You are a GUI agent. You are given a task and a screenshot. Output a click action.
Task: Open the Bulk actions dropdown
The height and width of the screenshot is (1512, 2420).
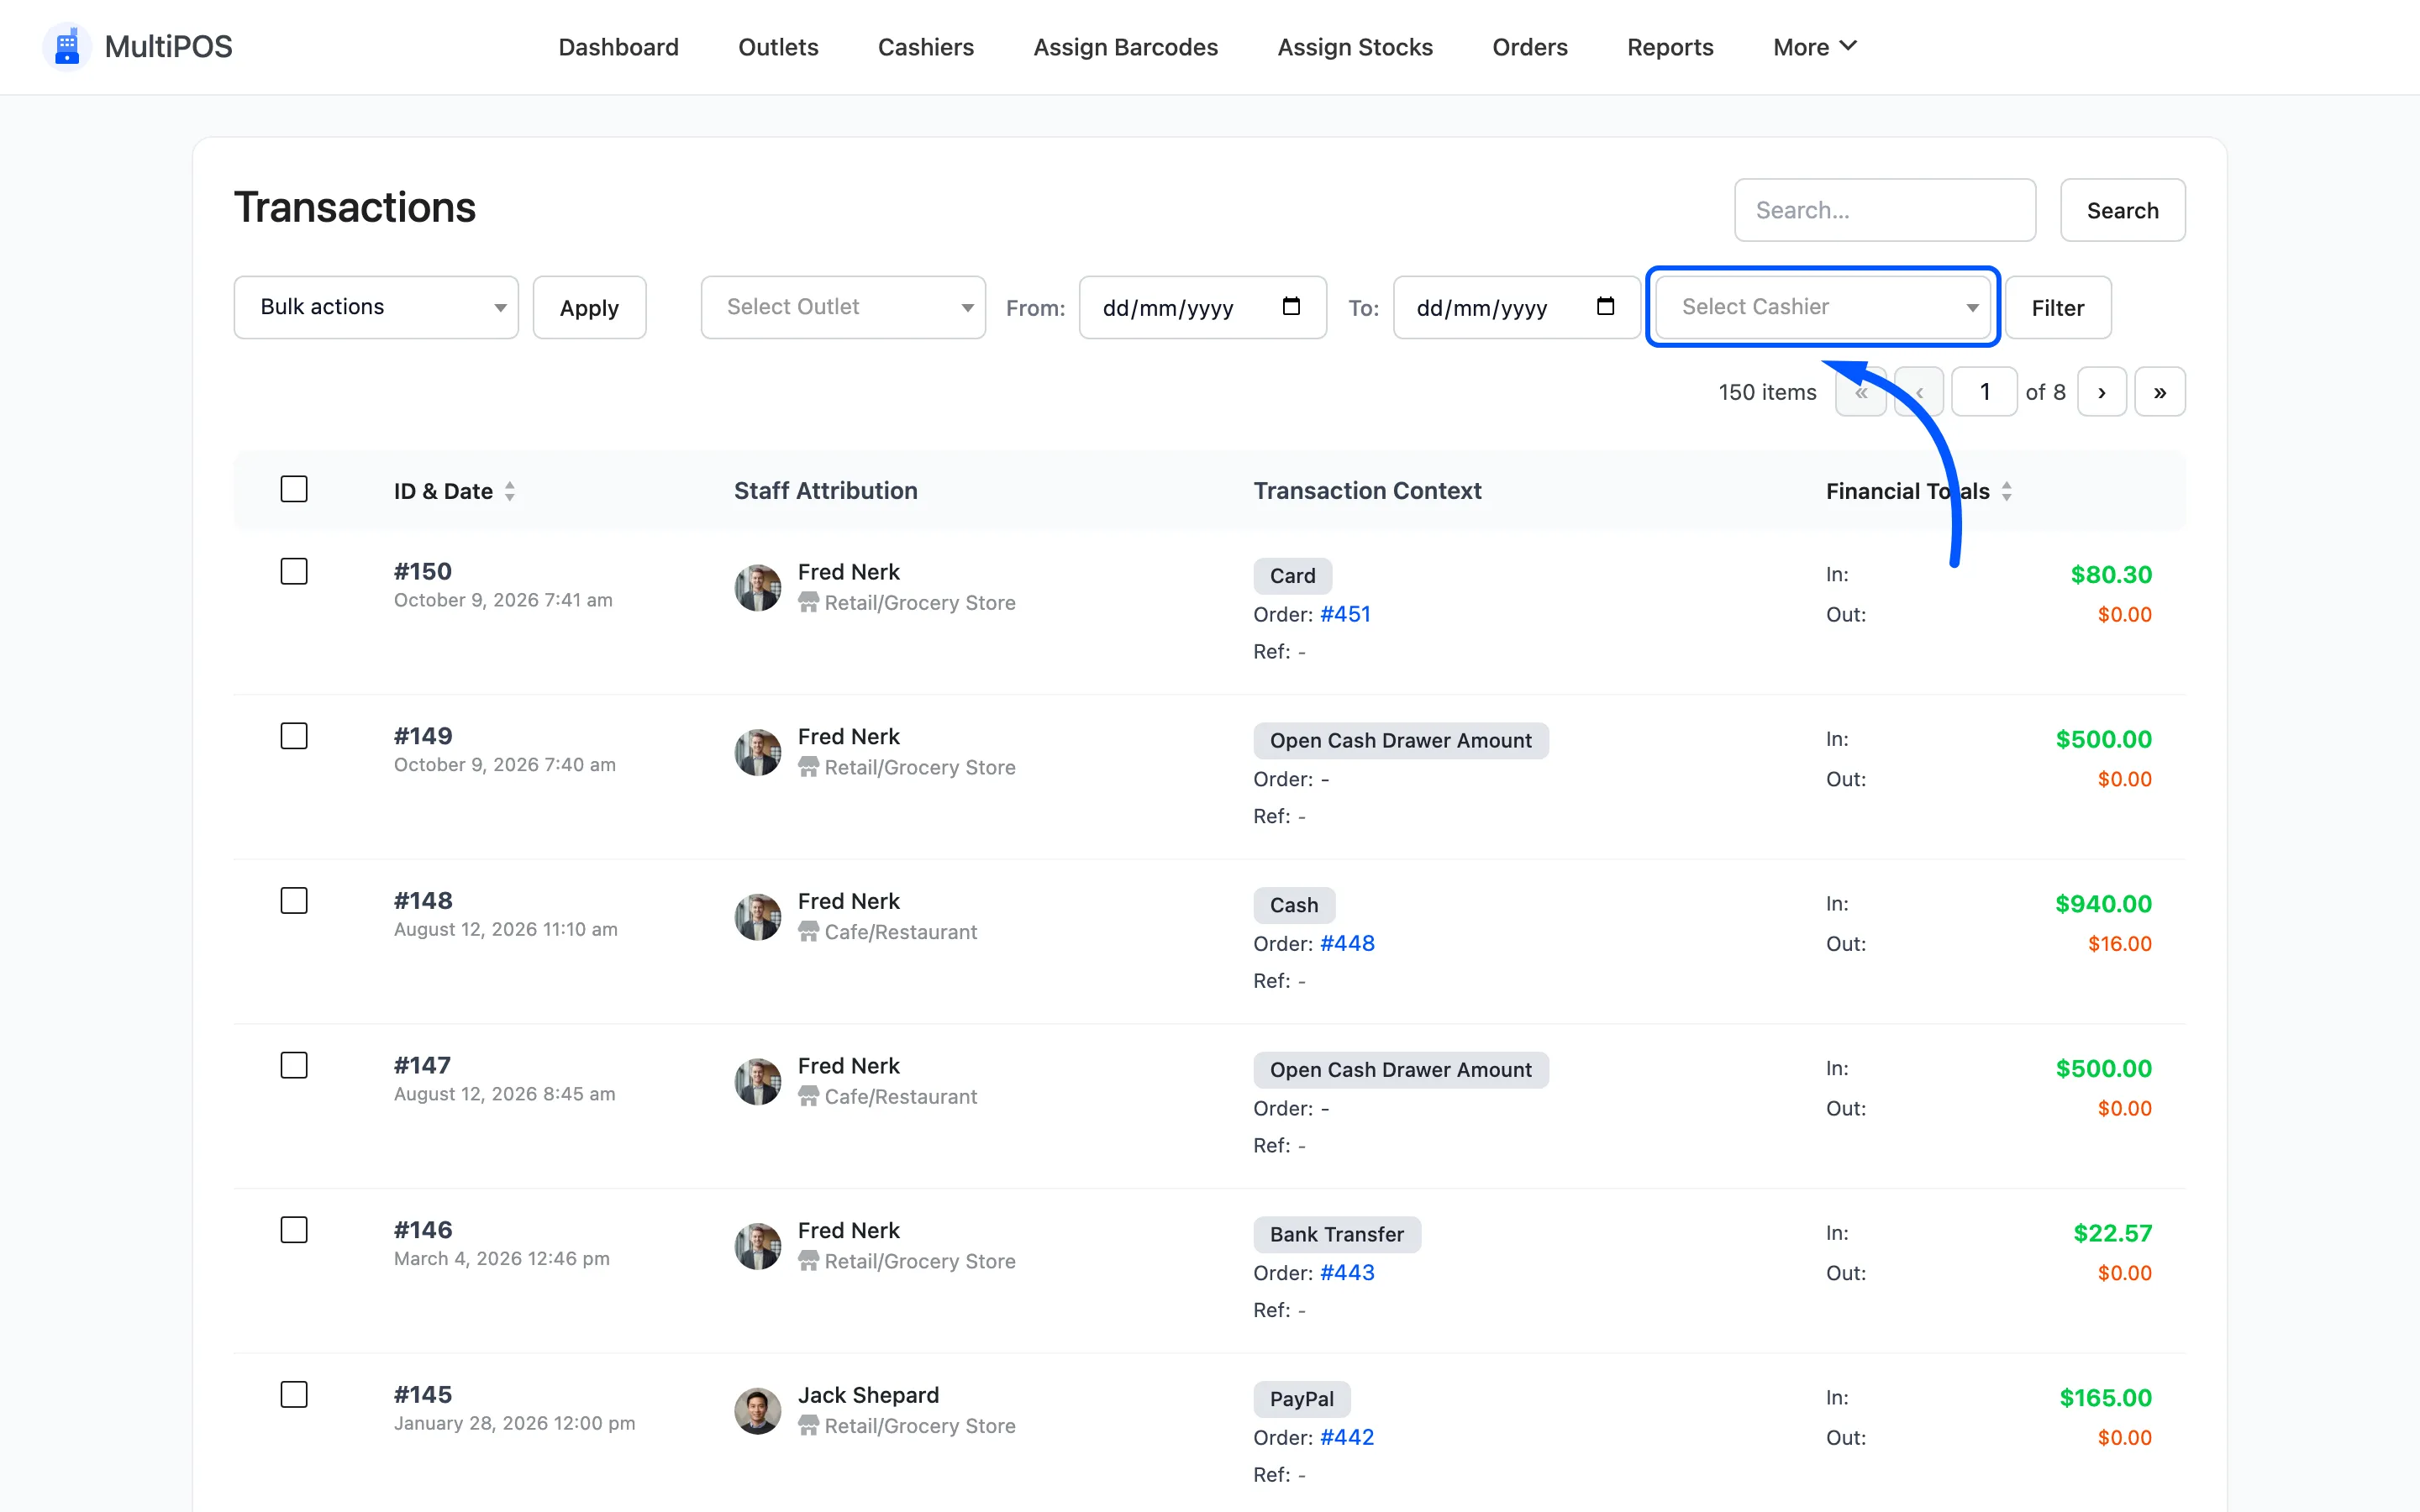point(376,307)
